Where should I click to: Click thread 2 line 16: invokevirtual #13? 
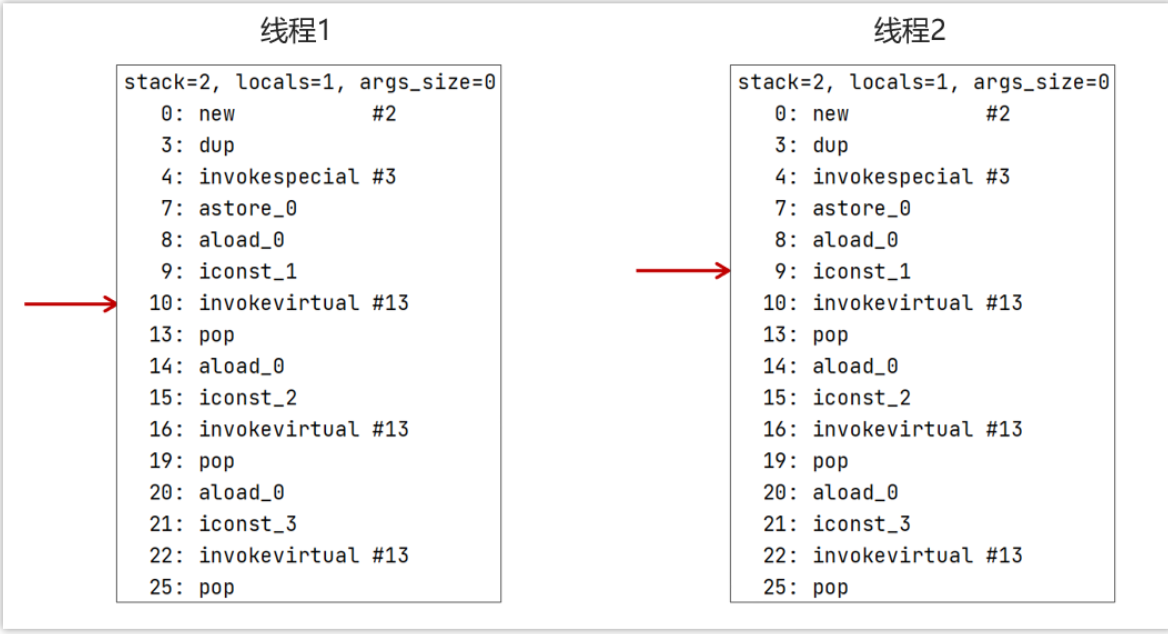(x=892, y=429)
